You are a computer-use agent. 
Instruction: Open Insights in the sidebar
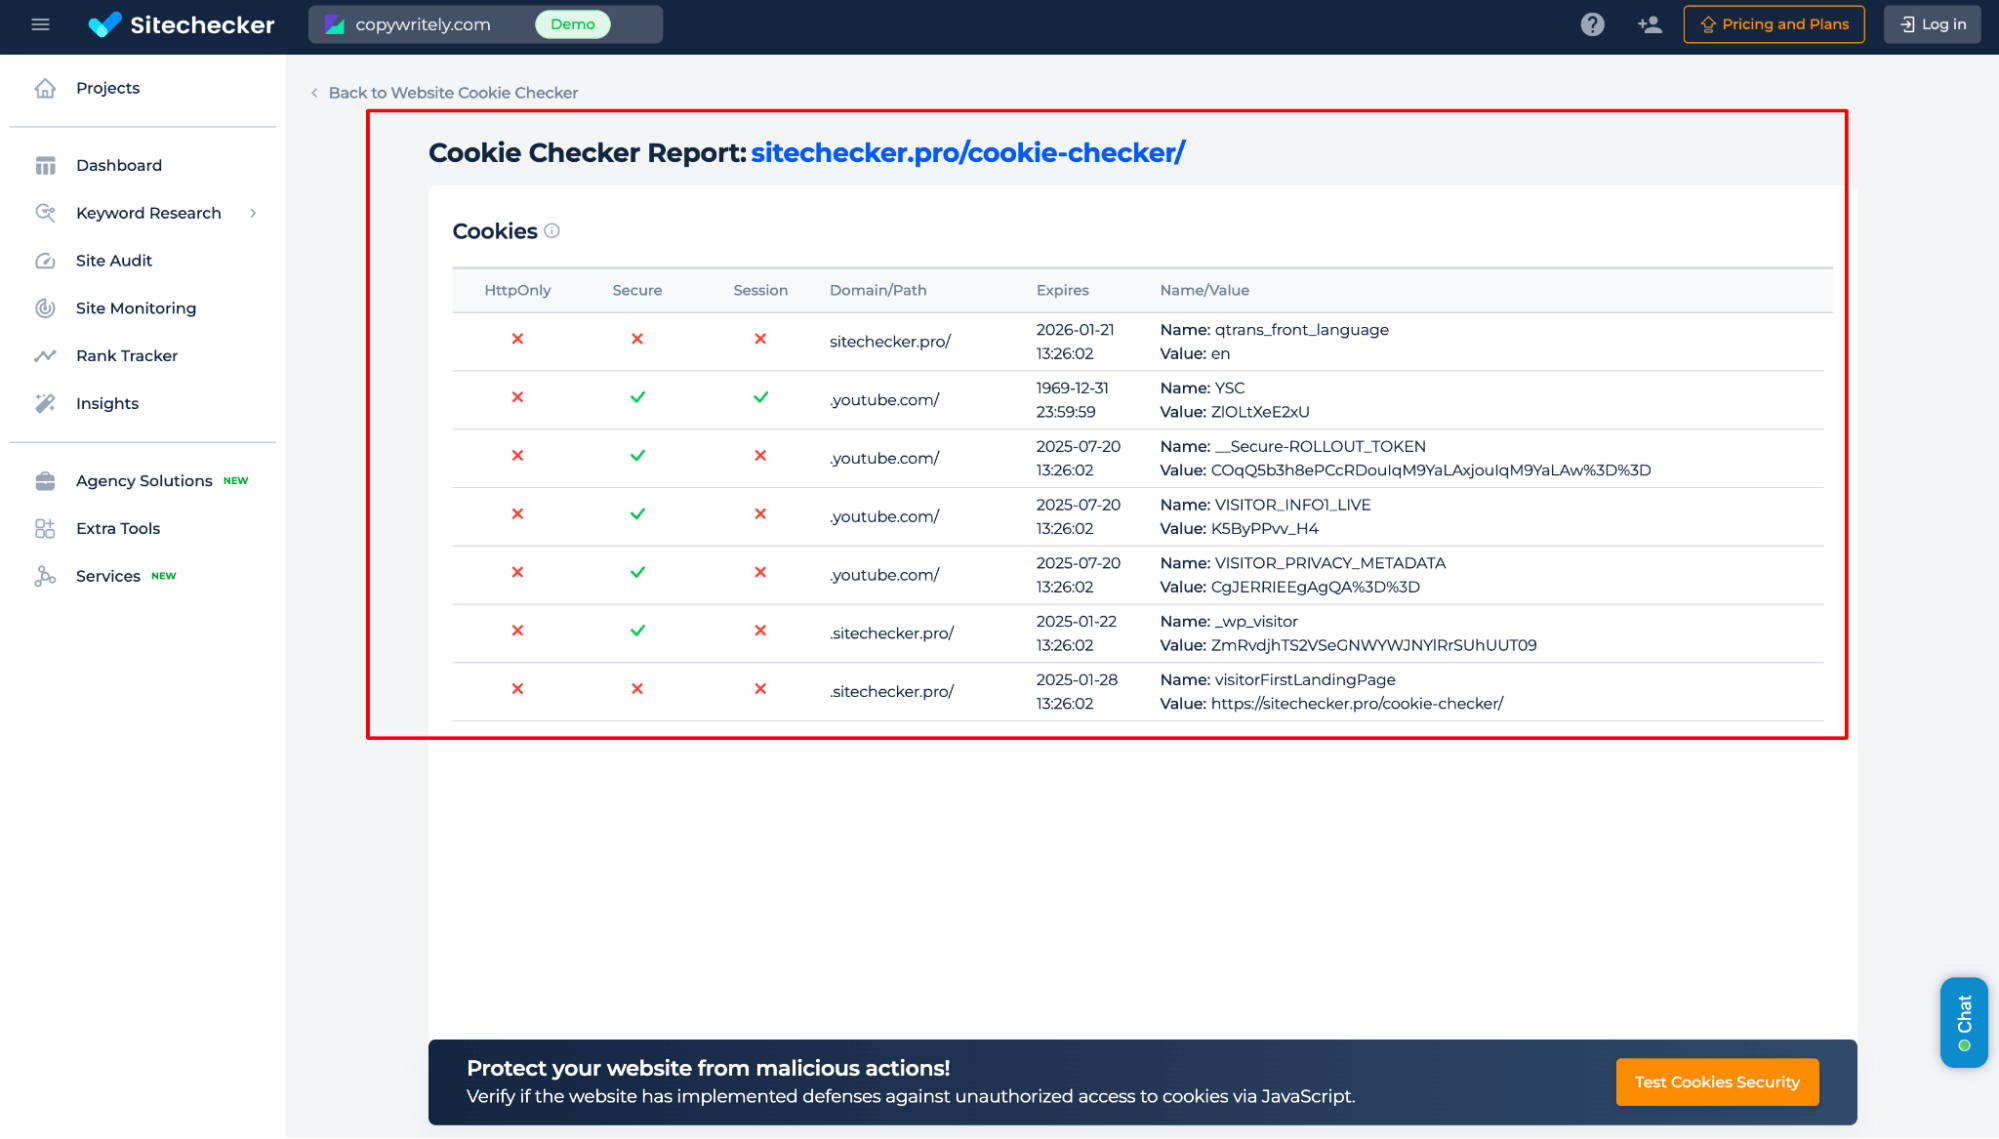(x=107, y=403)
